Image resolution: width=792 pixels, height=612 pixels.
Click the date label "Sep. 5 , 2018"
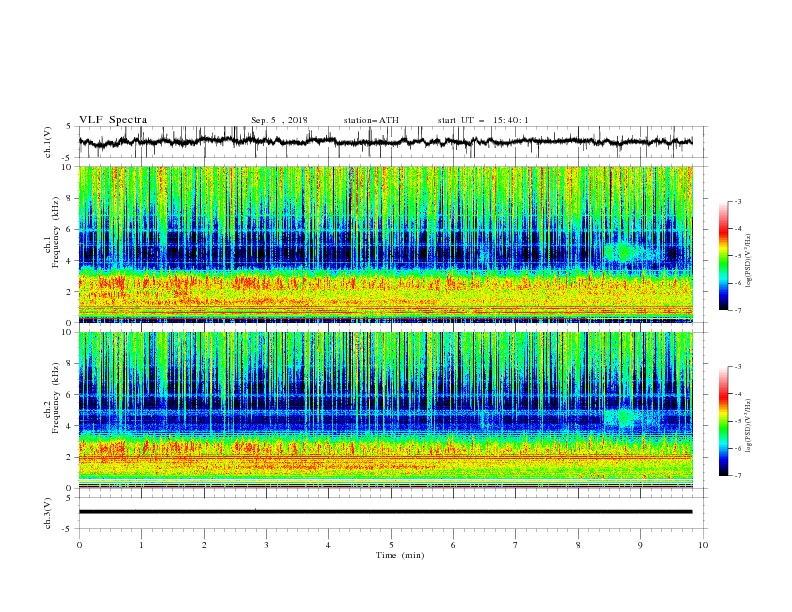pyautogui.click(x=279, y=120)
